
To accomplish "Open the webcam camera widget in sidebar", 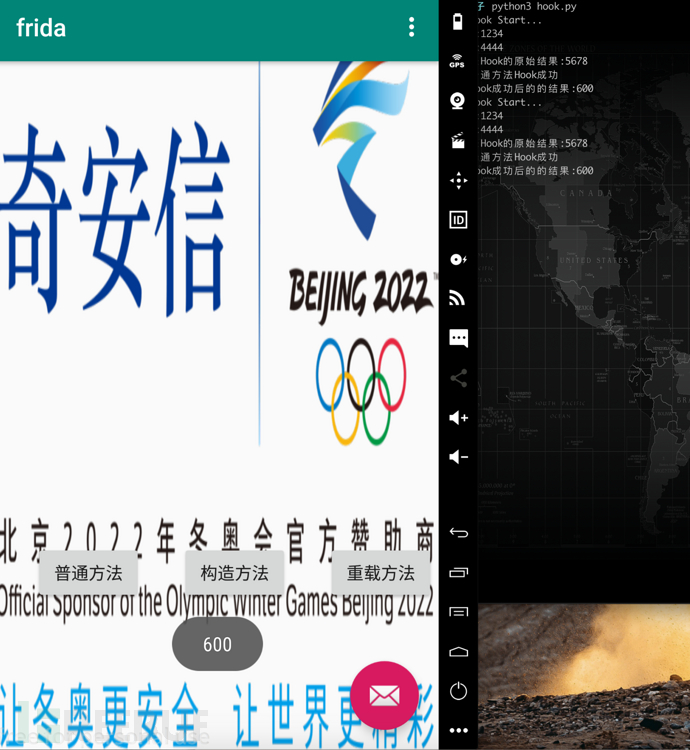I will 458,100.
